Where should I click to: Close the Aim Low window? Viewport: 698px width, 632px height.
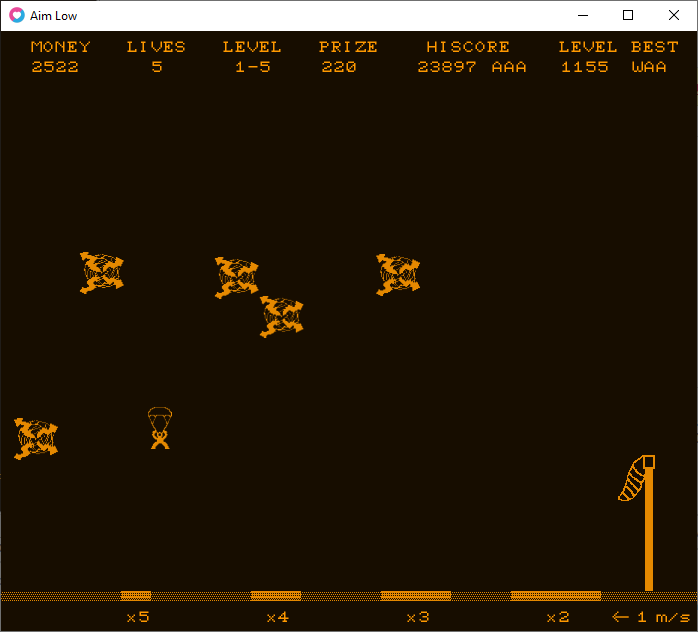coord(674,15)
